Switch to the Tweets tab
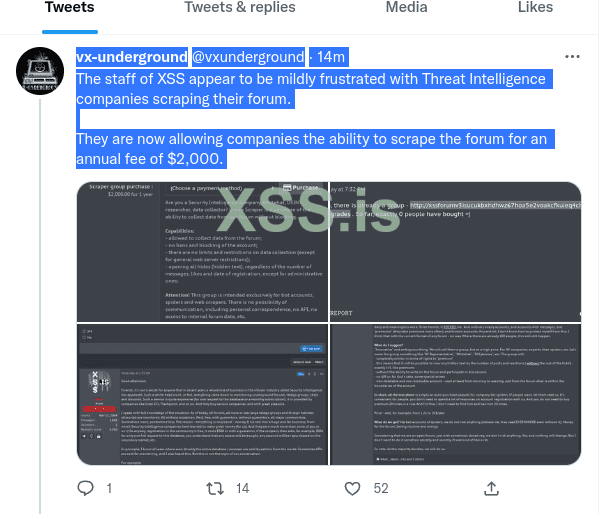Image resolution: width=616 pixels, height=514 pixels. (70, 7)
